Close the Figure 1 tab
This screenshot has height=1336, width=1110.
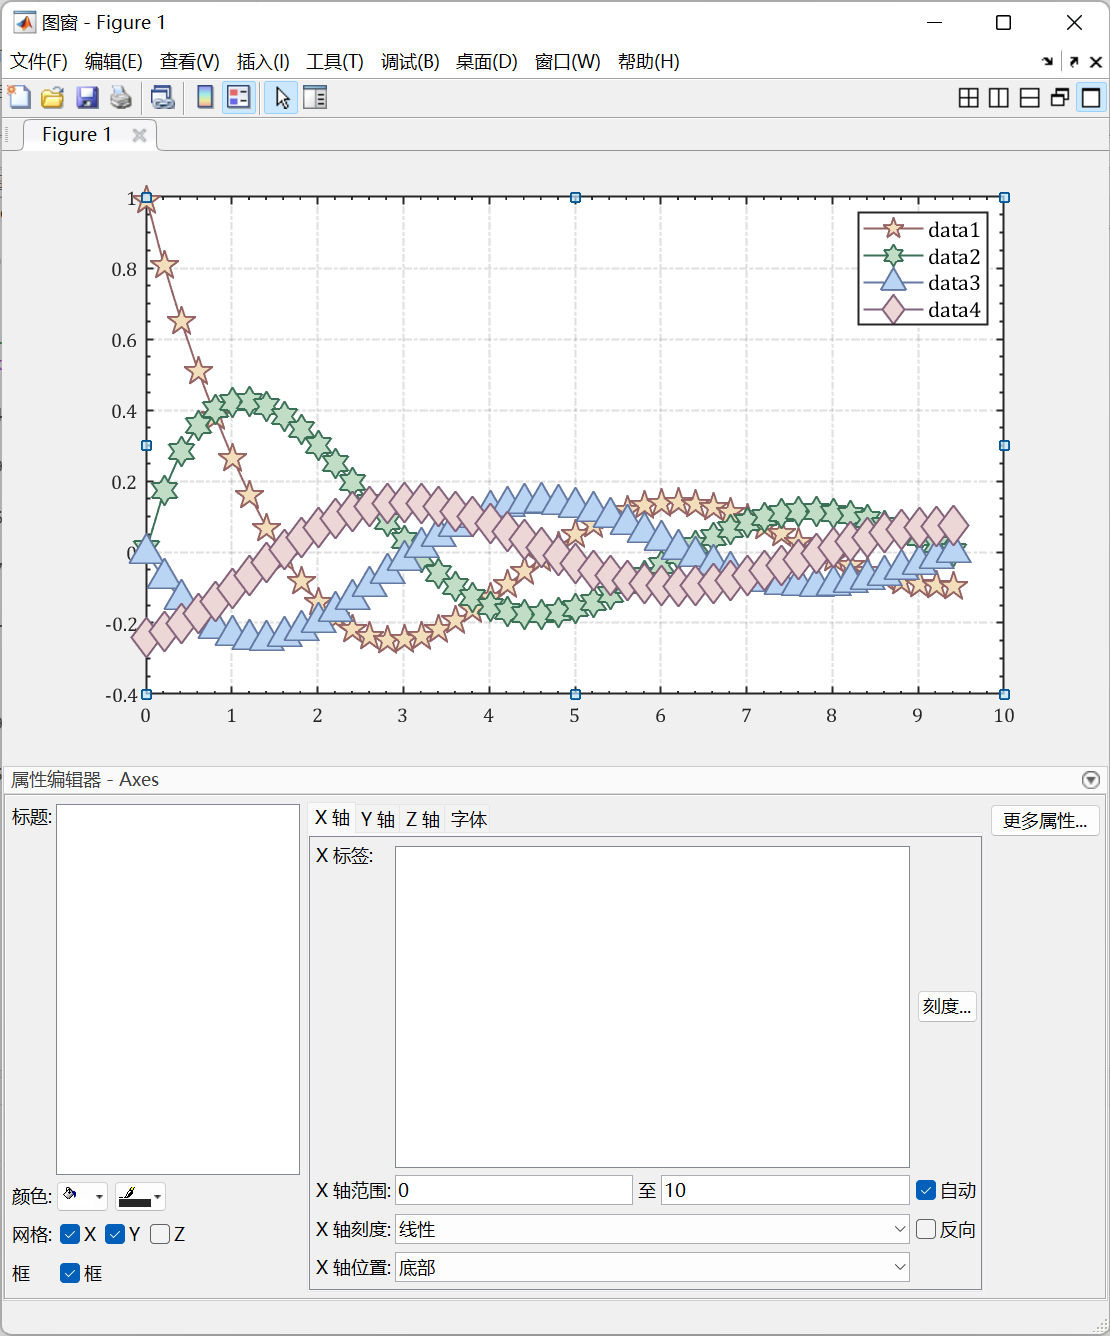[139, 135]
